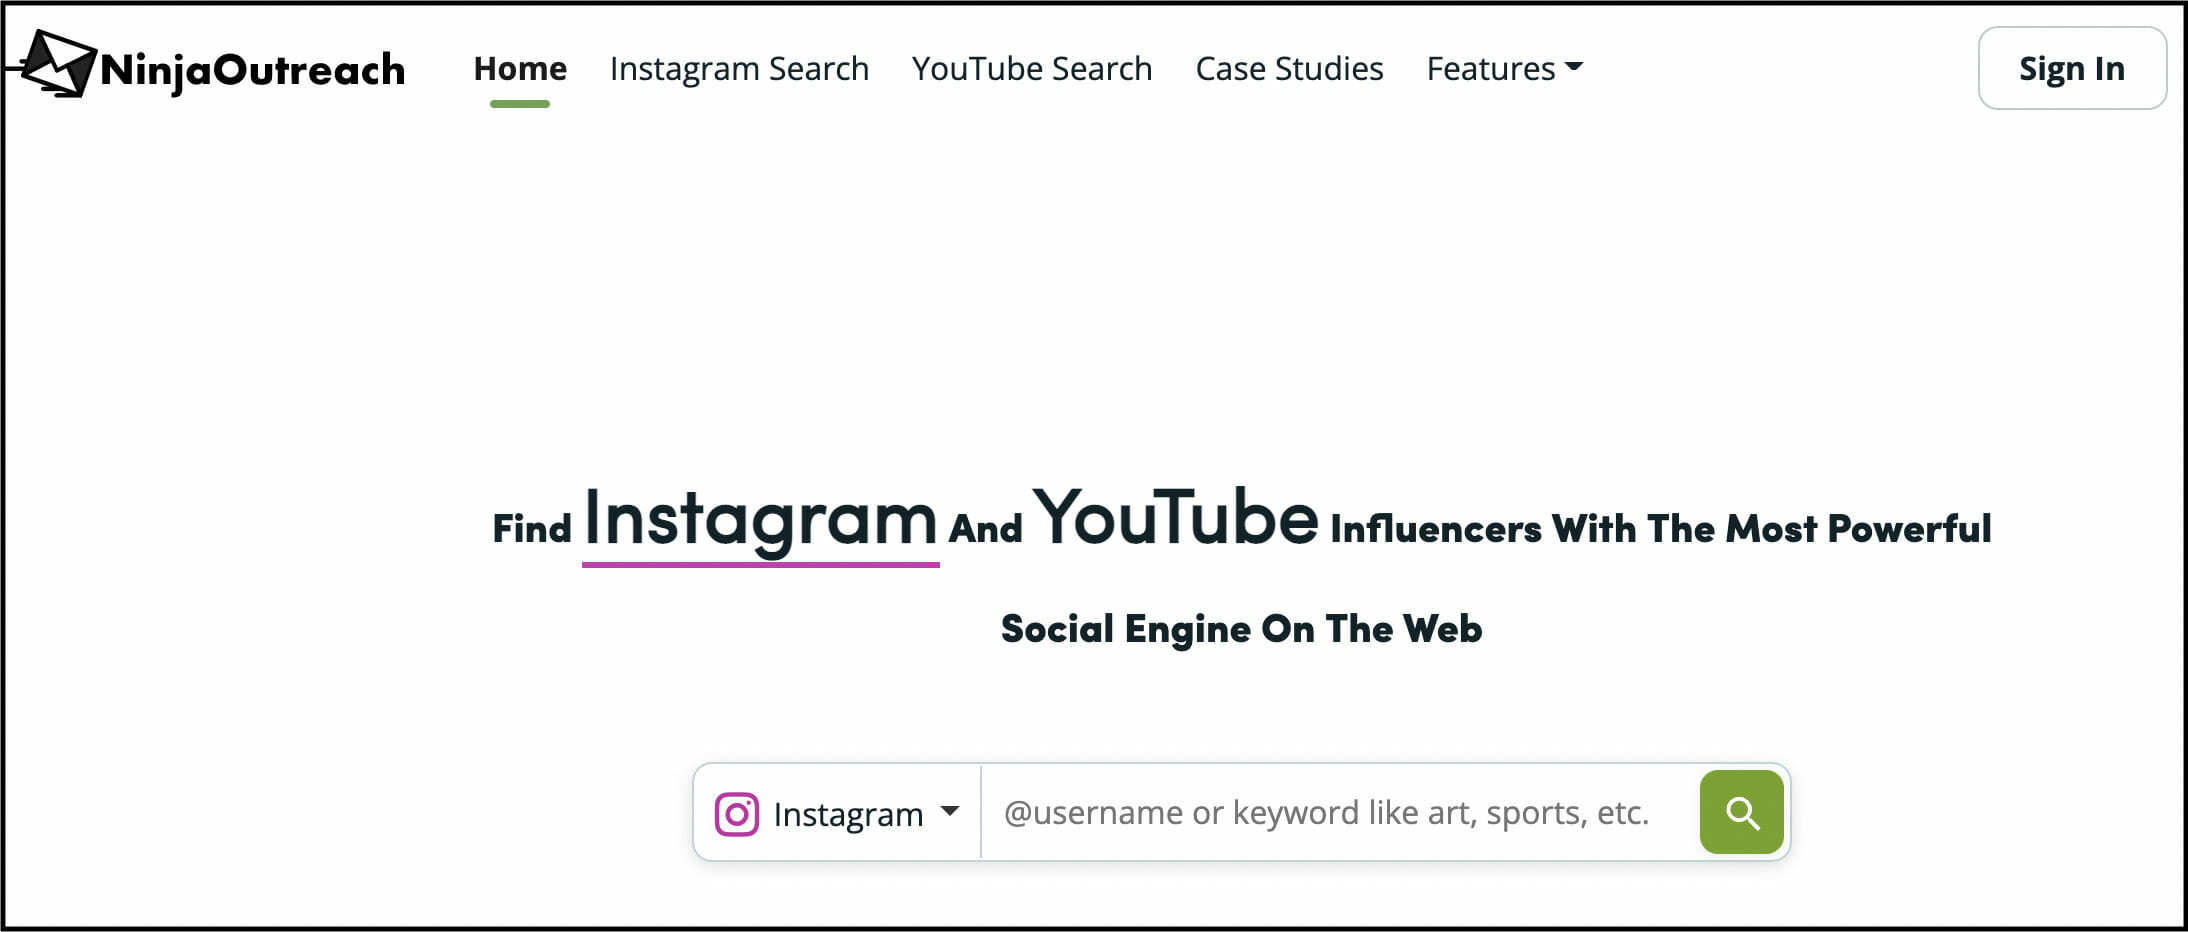Image resolution: width=2188 pixels, height=932 pixels.
Task: Click the NinjaOutreach brand name text
Action: click(x=253, y=70)
